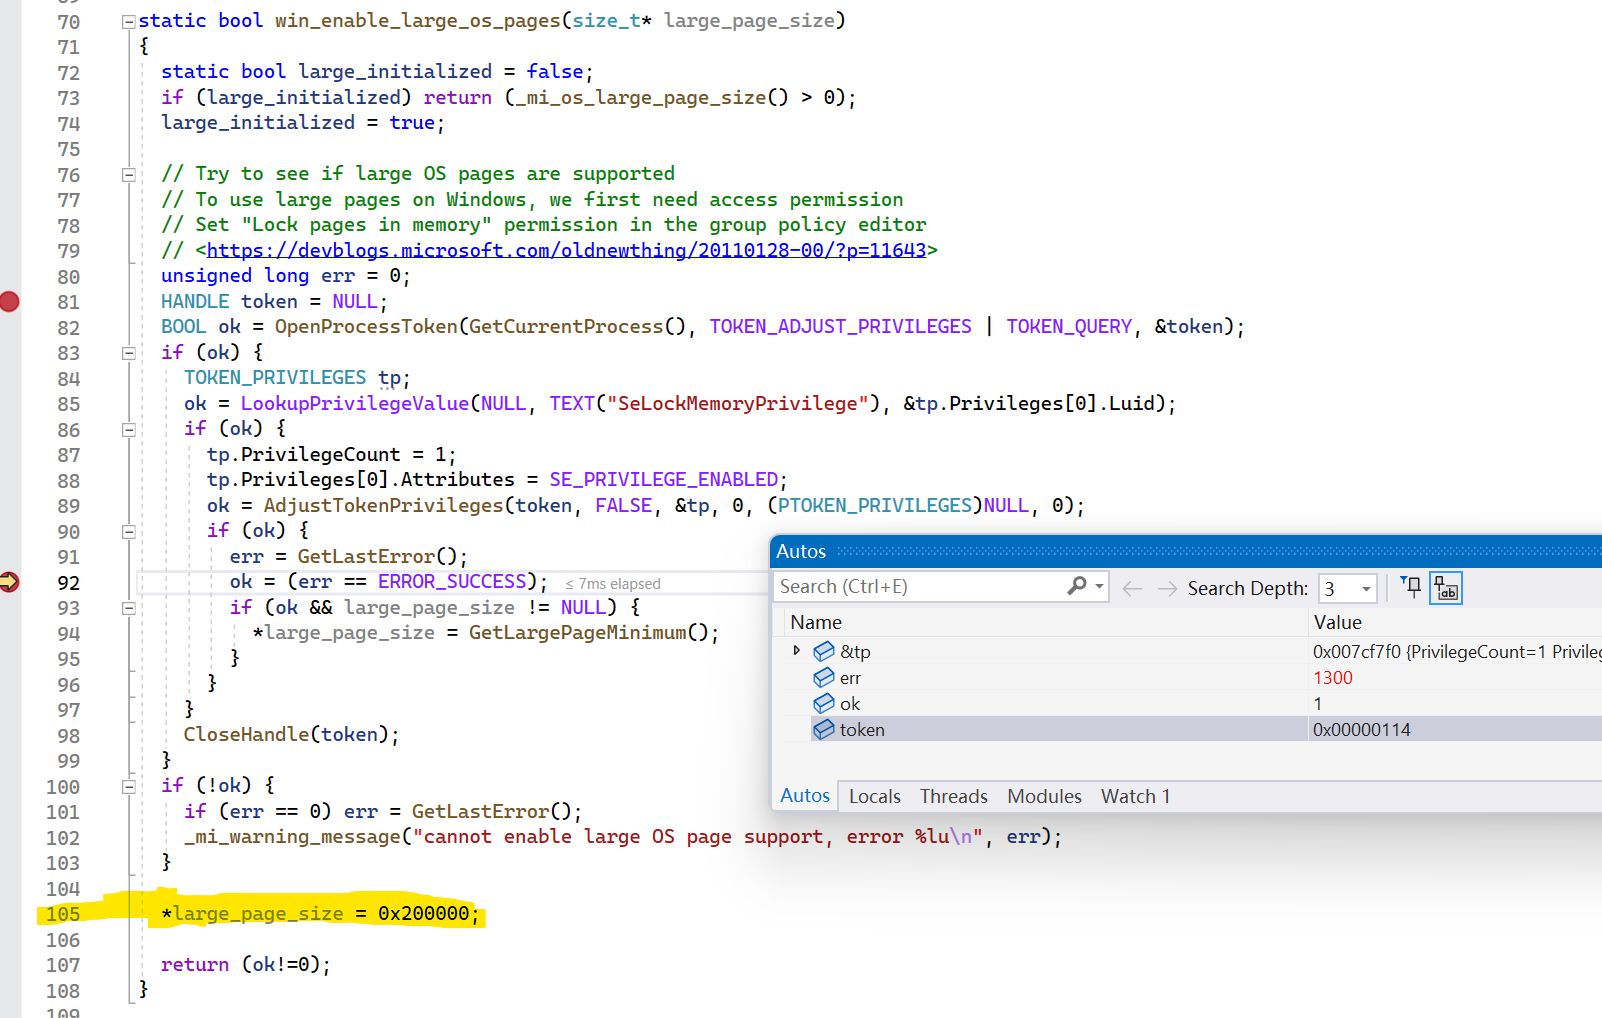Set a breakpoint in the margin at line 85

click(x=11, y=404)
